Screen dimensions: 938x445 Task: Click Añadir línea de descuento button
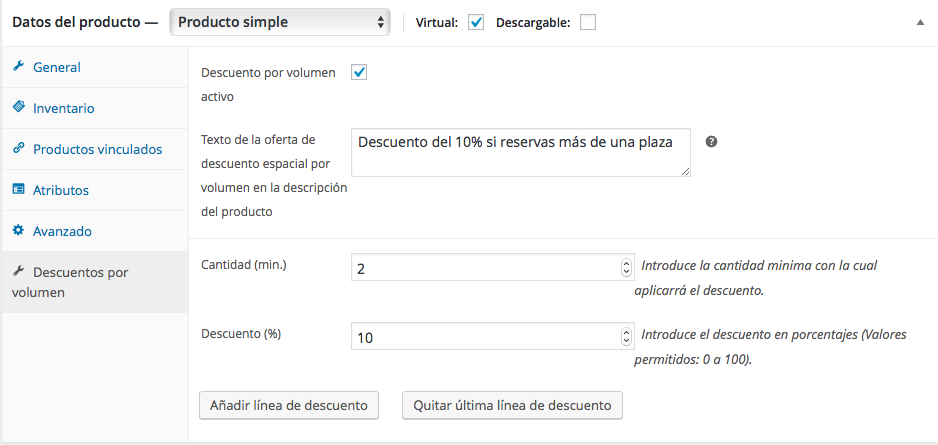[x=289, y=406]
